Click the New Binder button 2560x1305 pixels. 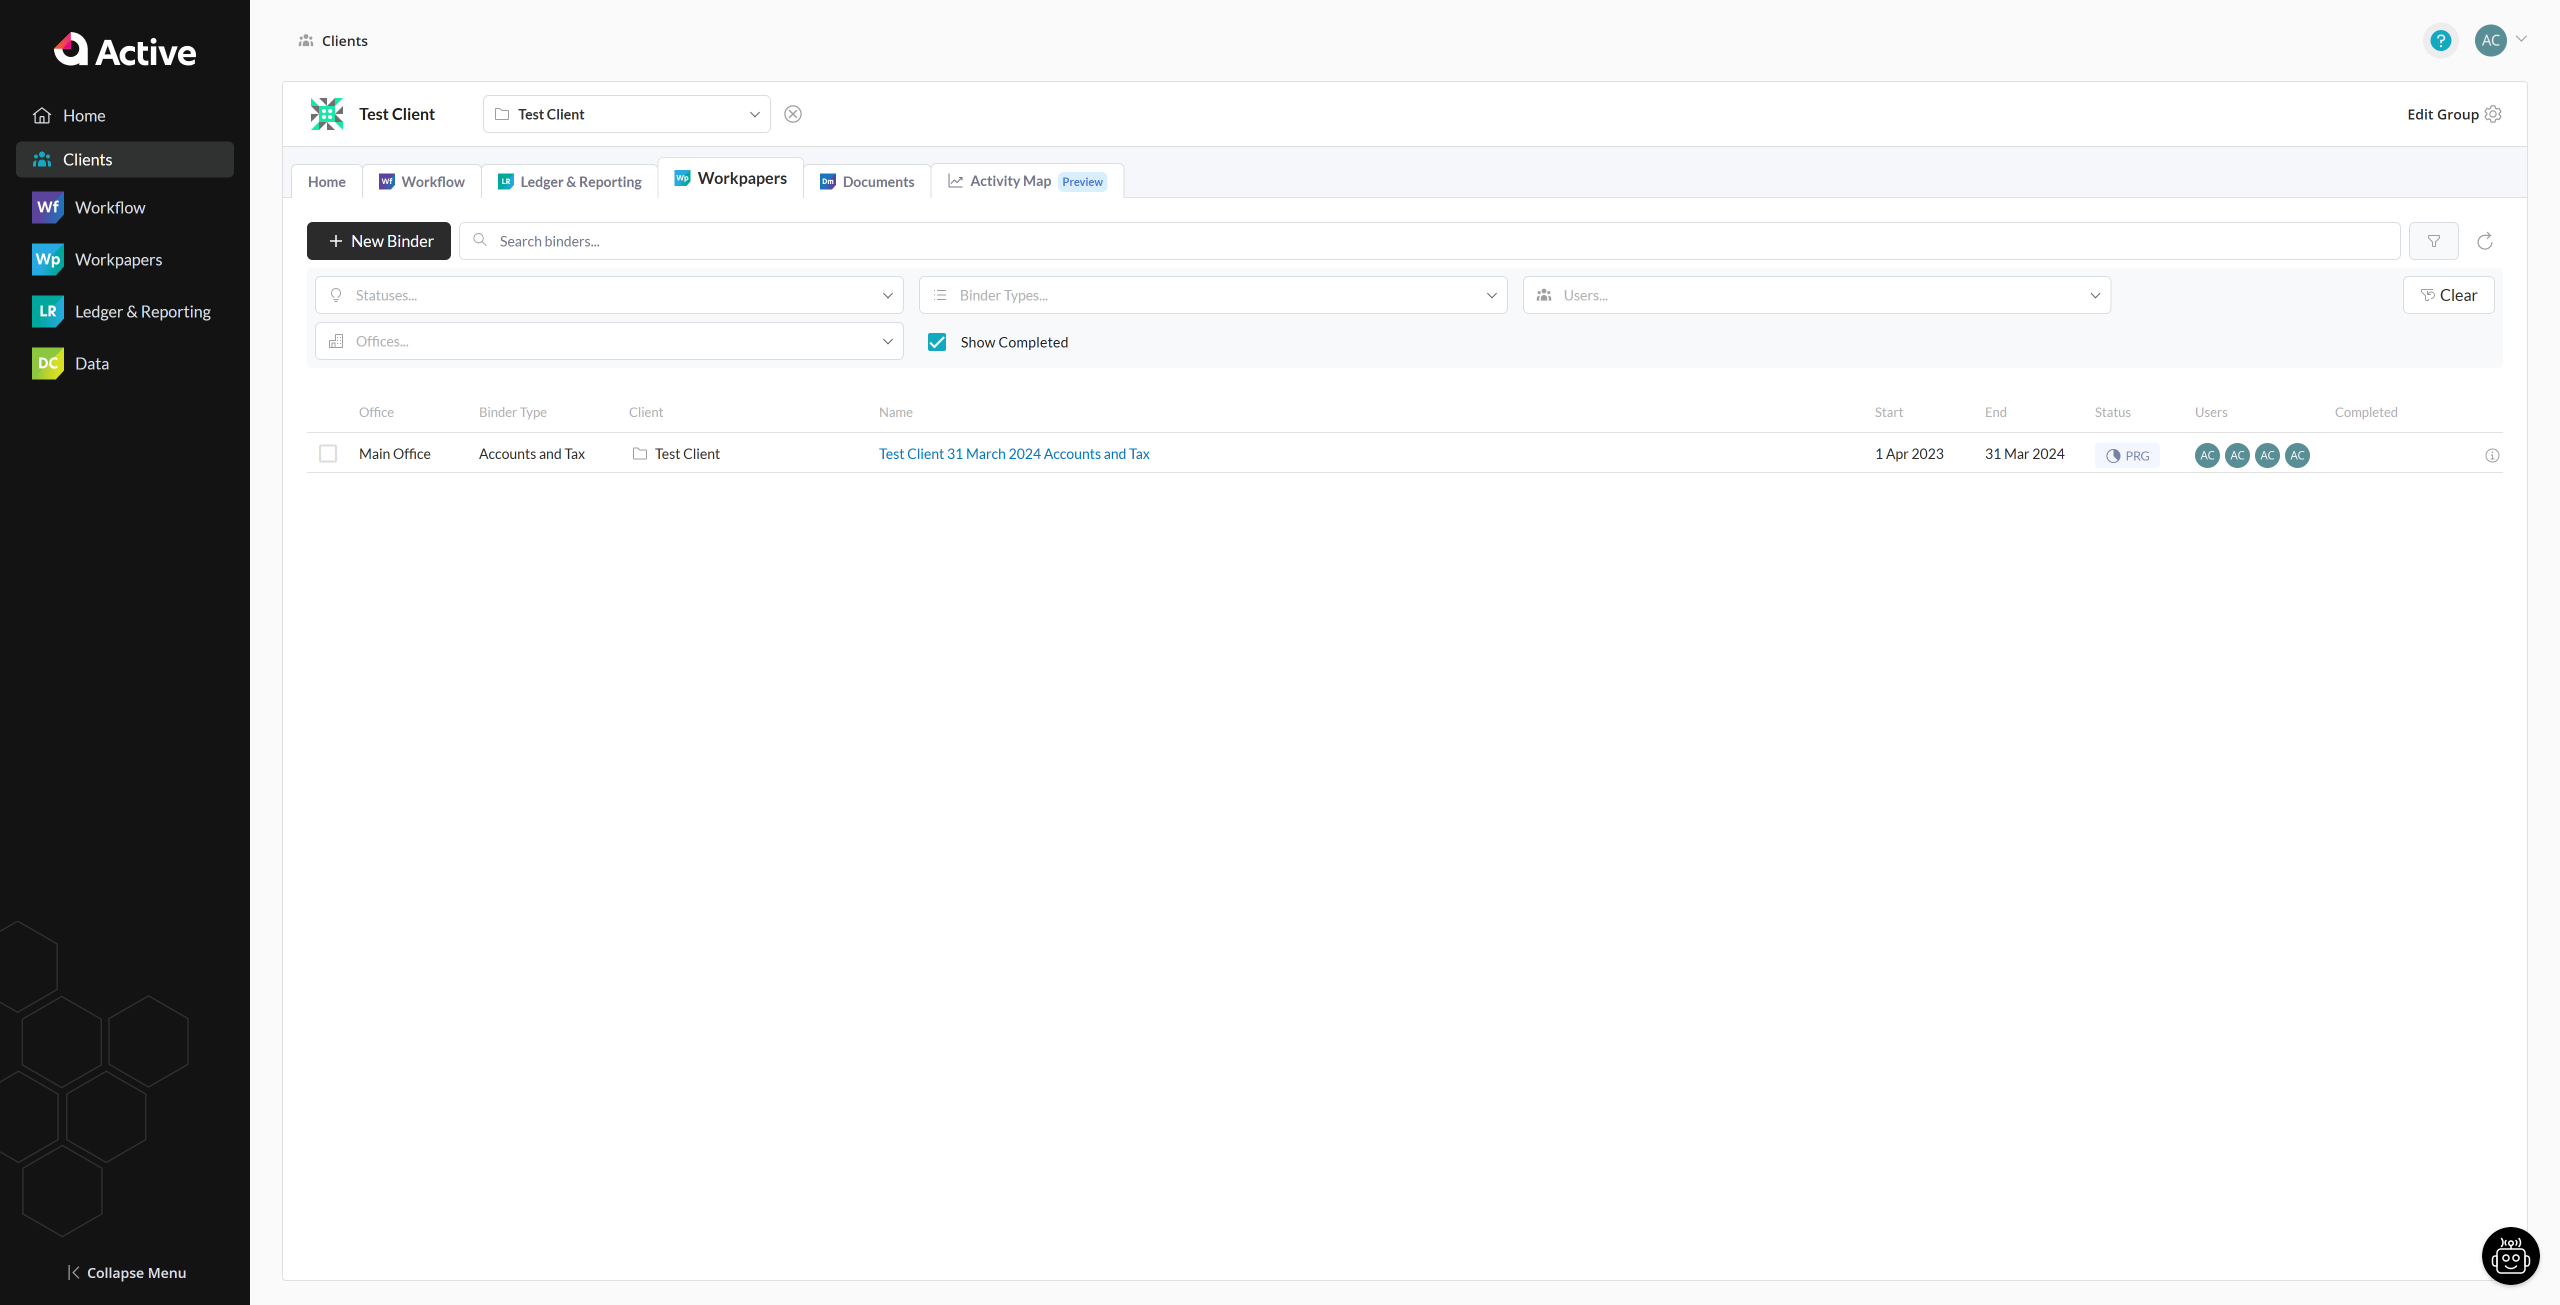pyautogui.click(x=379, y=241)
